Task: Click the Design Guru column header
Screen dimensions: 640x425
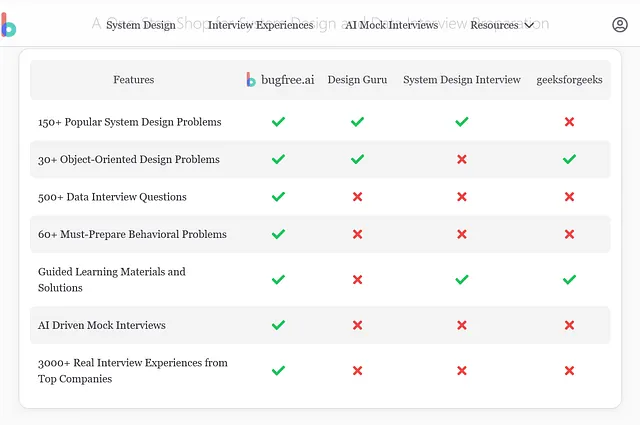Action: (357, 80)
